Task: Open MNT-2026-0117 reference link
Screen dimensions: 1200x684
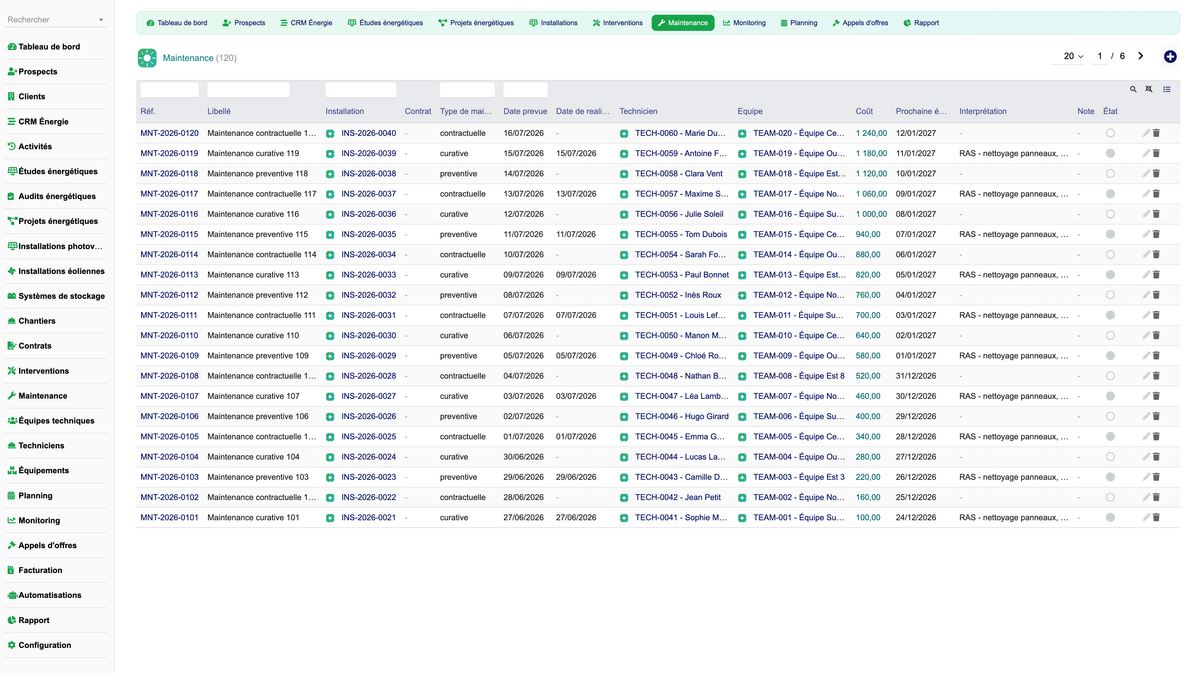Action: tap(169, 194)
